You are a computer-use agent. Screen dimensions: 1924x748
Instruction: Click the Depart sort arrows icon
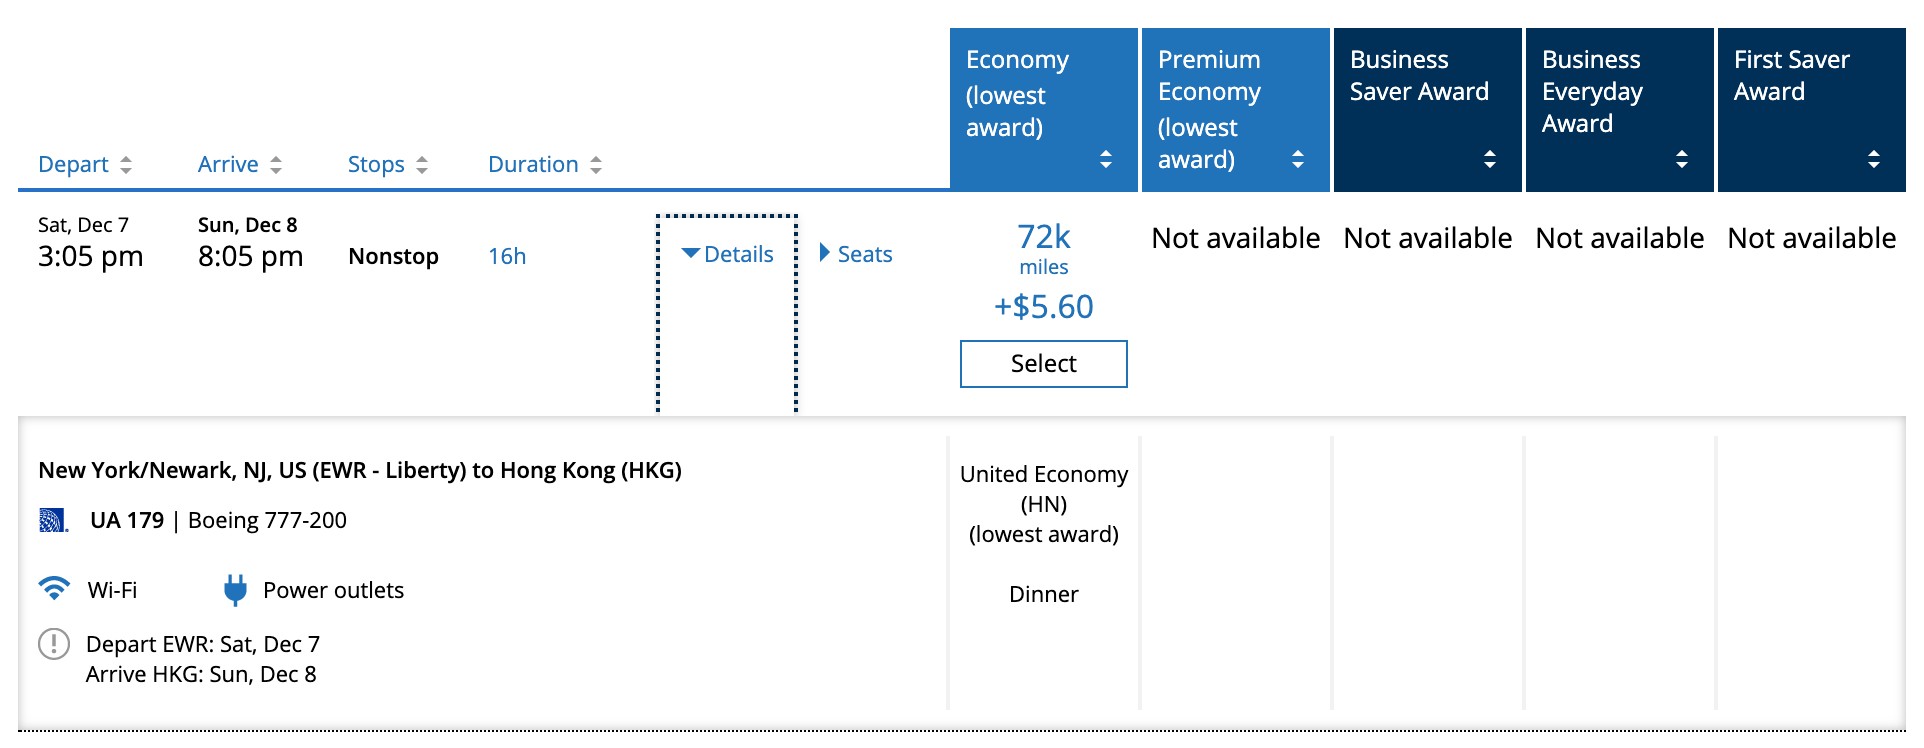point(126,165)
